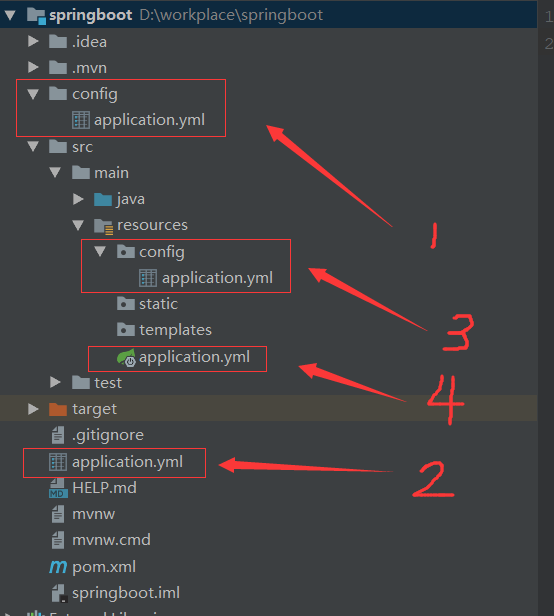Click the springboot project module icon
The height and width of the screenshot is (616, 554).
(36, 16)
